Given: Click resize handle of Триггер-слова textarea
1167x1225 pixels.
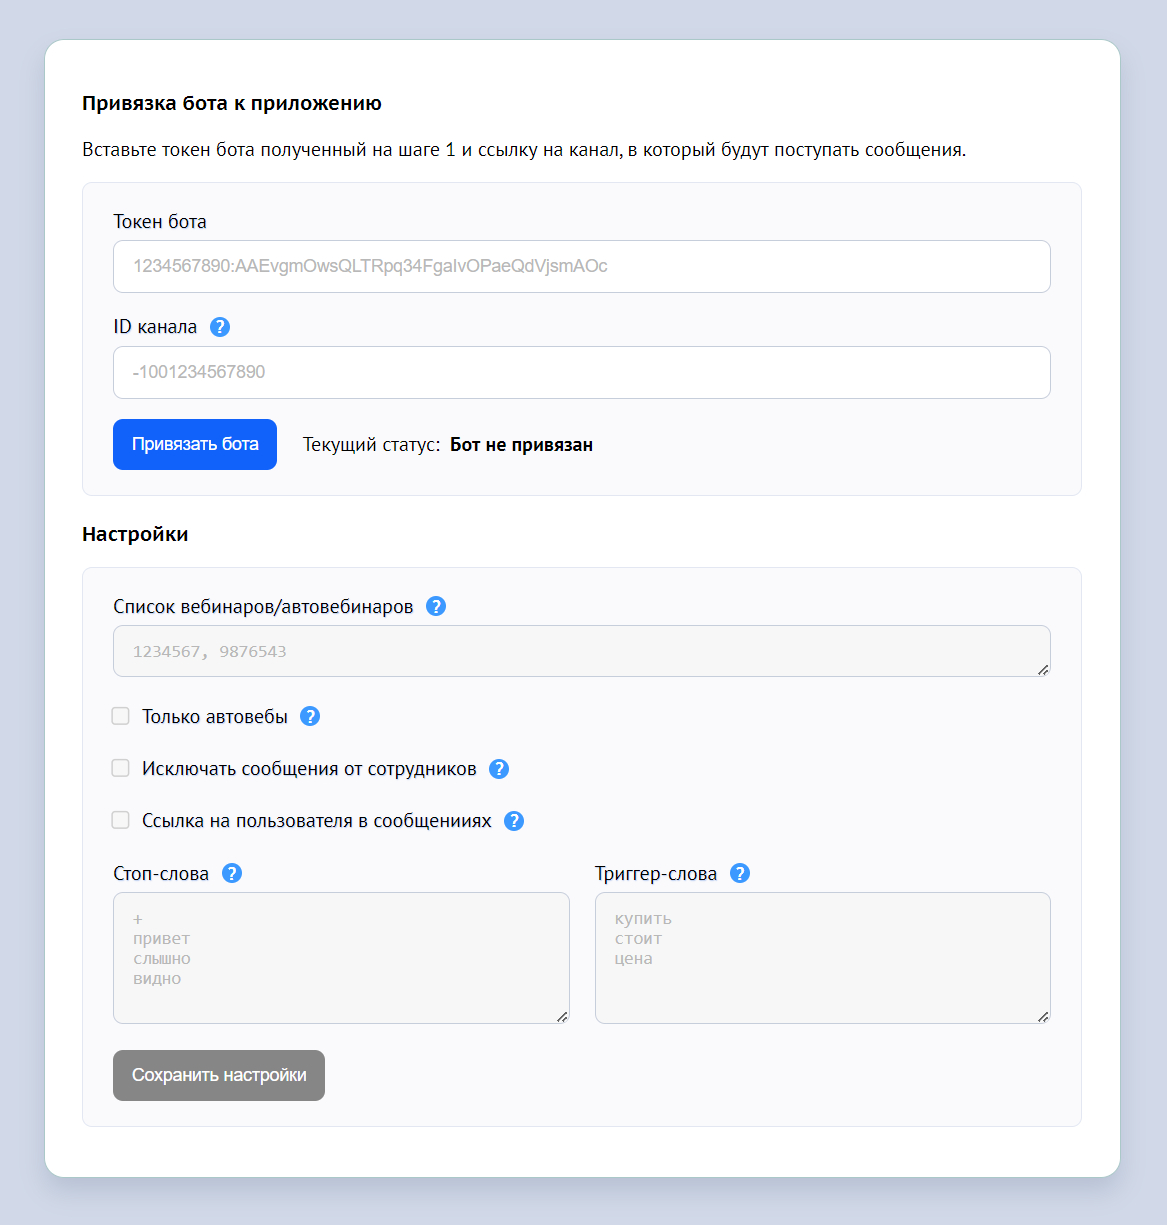Looking at the screenshot, I should (1043, 1017).
